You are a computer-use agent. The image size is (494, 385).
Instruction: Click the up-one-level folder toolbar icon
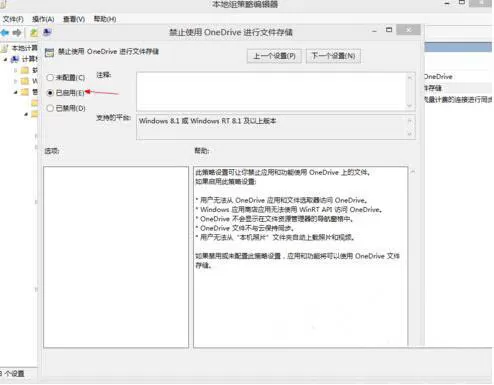34,33
